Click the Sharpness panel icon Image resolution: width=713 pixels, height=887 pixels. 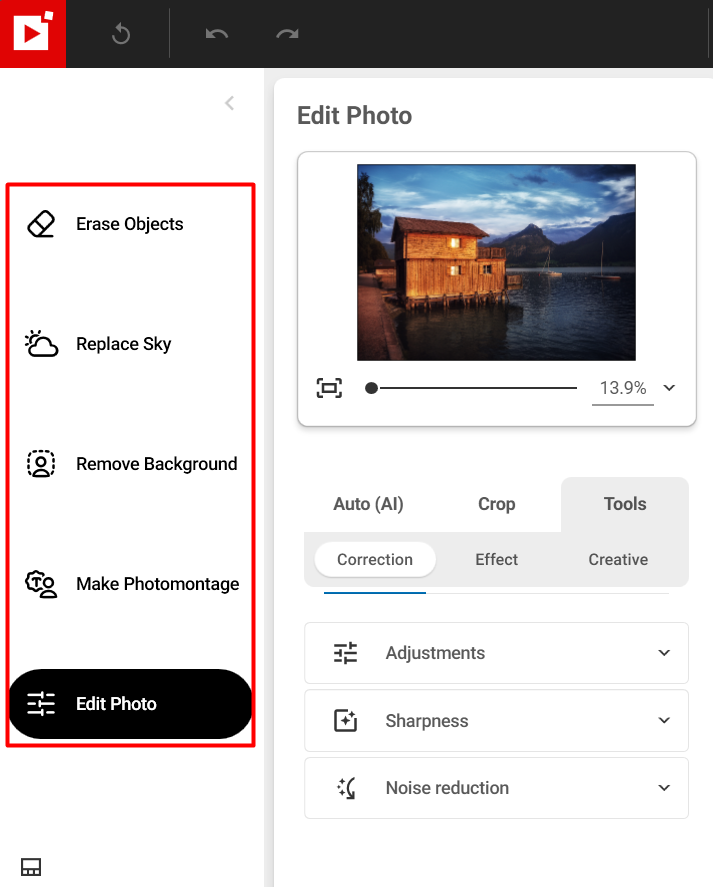tap(344, 720)
